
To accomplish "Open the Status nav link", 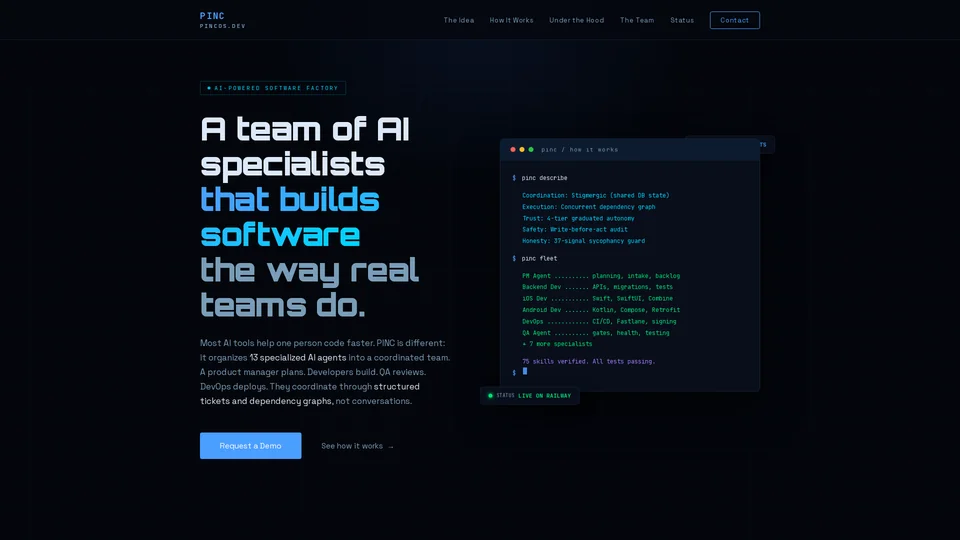I will (681, 20).
